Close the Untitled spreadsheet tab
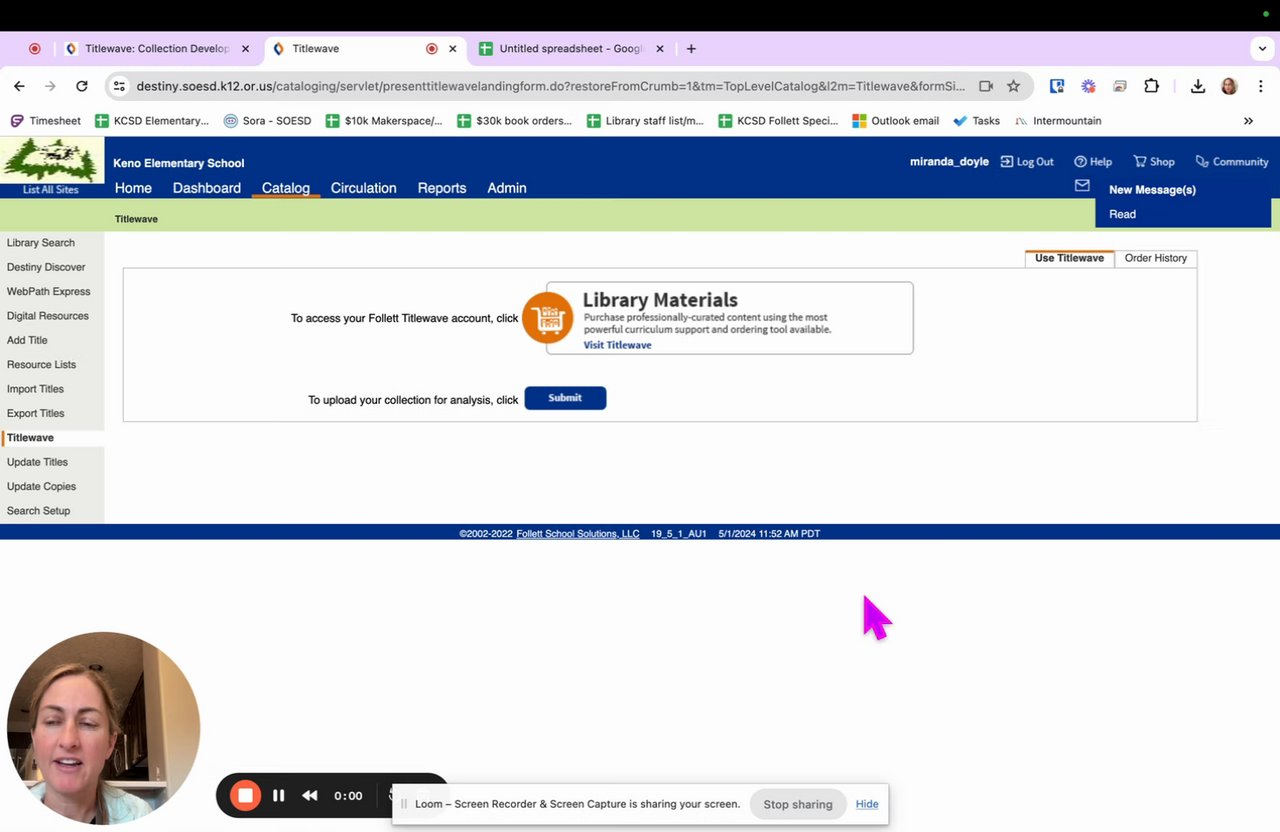 [x=660, y=48]
